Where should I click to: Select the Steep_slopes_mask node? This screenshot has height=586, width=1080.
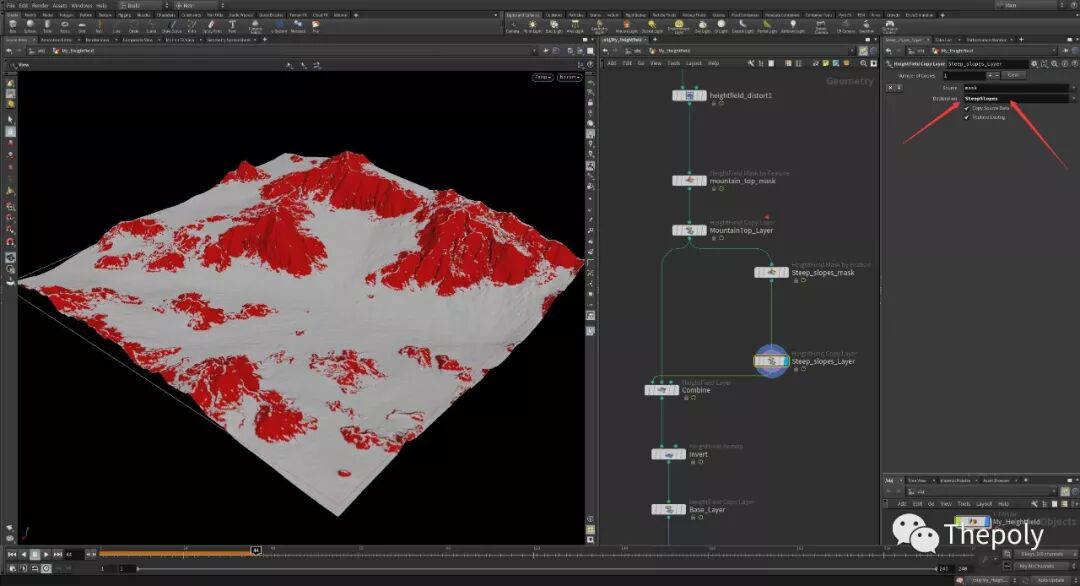pos(772,272)
